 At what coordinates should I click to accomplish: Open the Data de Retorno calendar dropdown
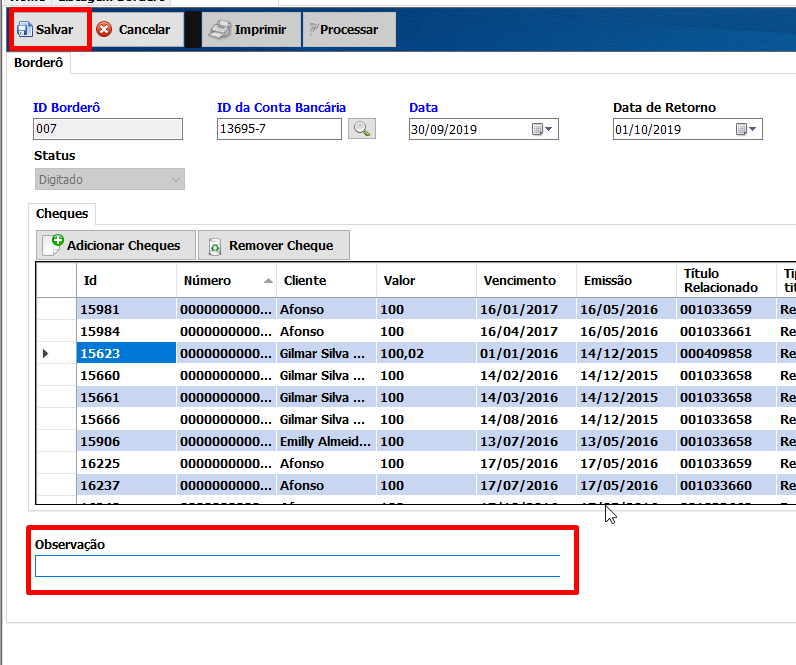pos(748,129)
